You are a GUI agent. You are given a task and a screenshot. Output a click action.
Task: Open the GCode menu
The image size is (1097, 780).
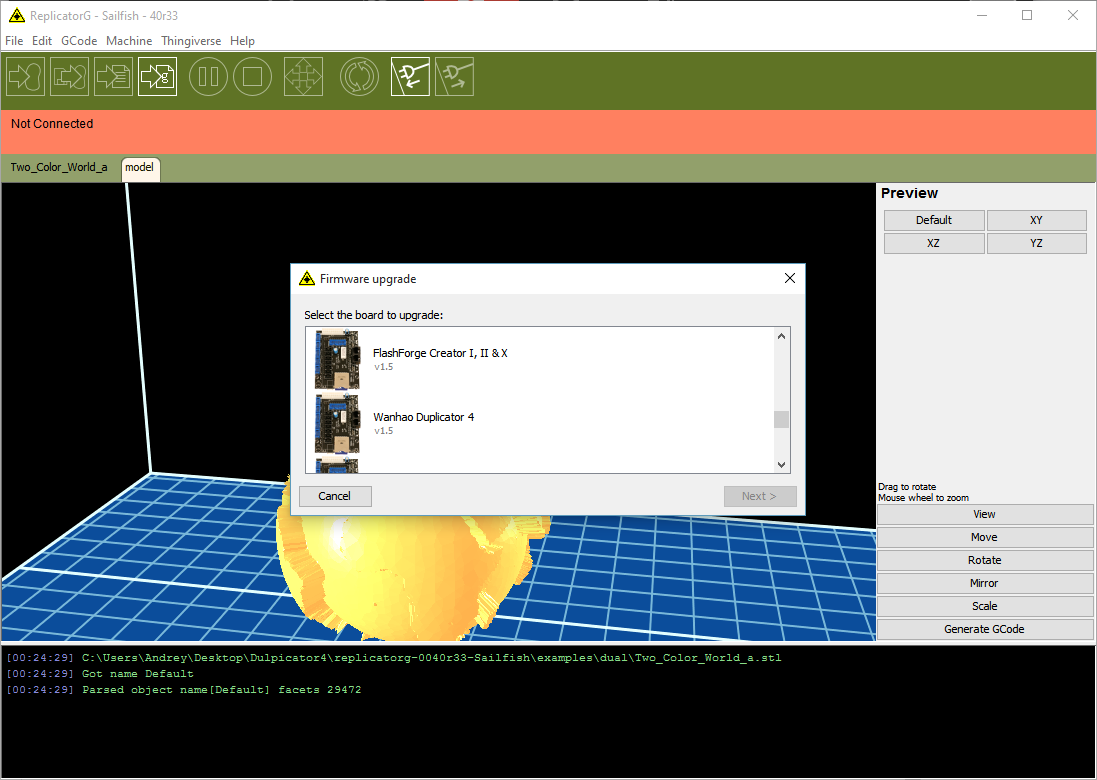[x=79, y=41]
